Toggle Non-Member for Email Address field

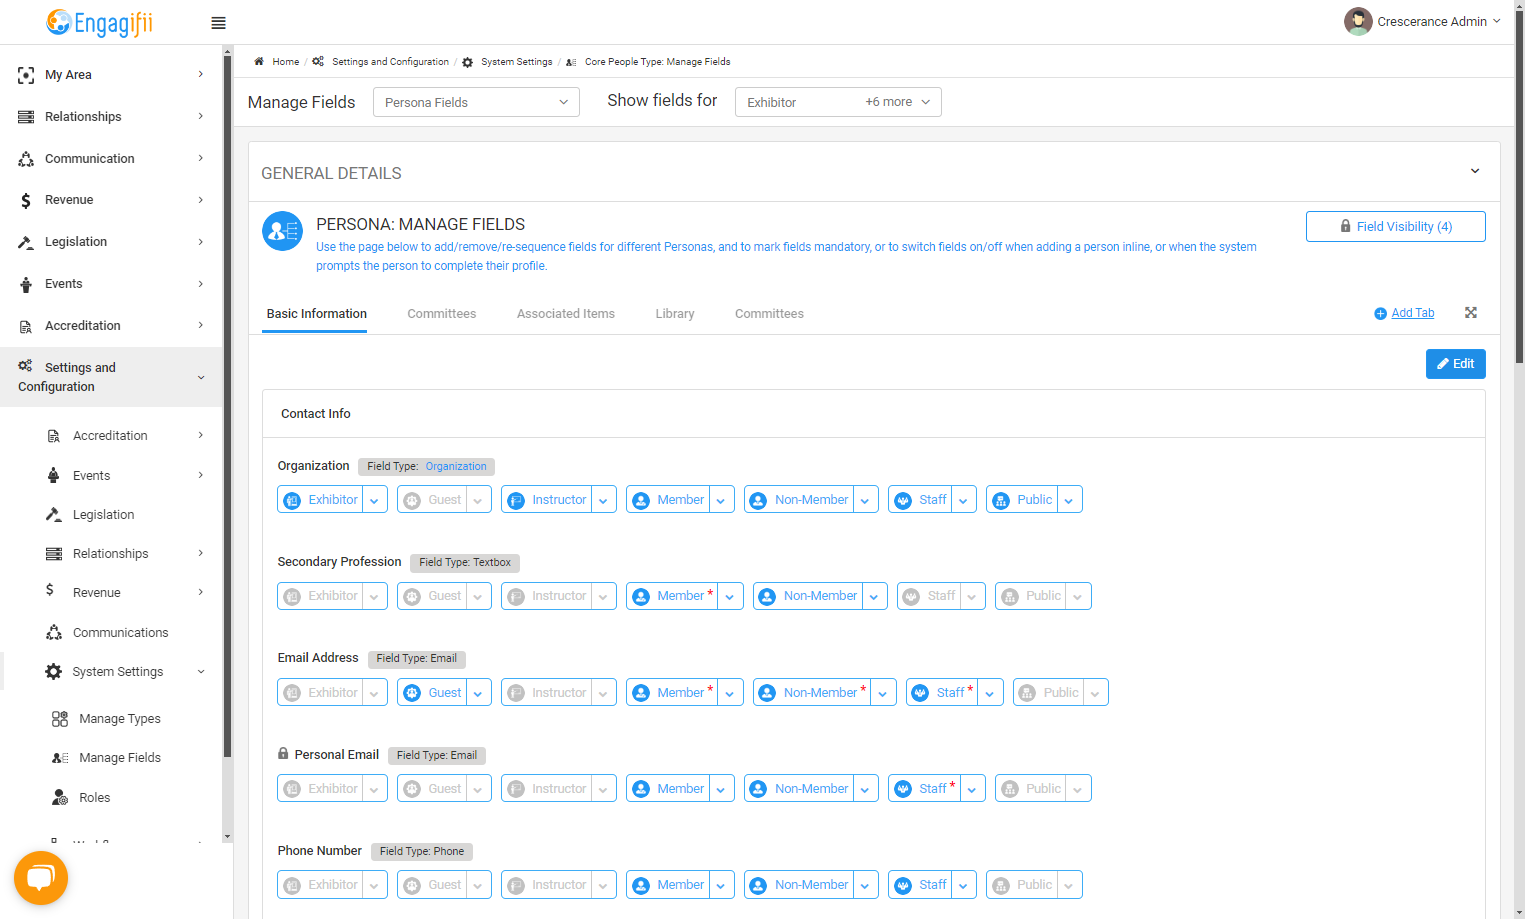811,692
